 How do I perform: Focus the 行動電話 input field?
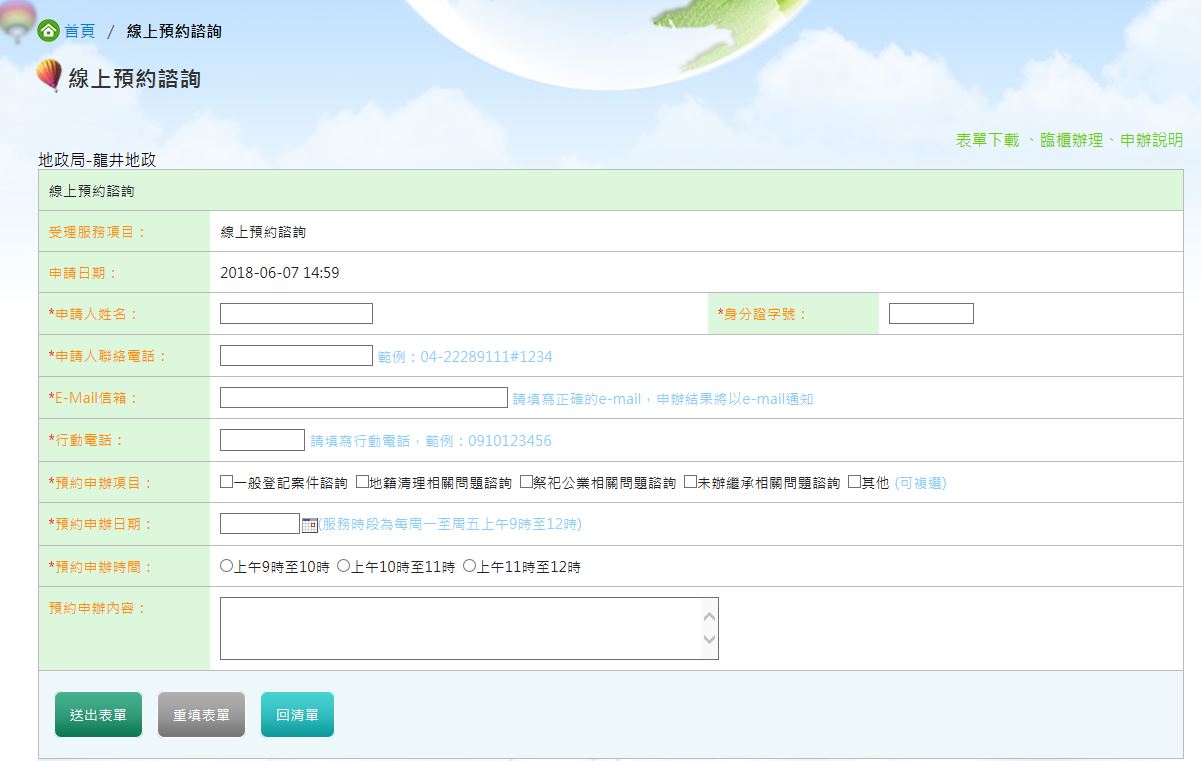[x=262, y=440]
